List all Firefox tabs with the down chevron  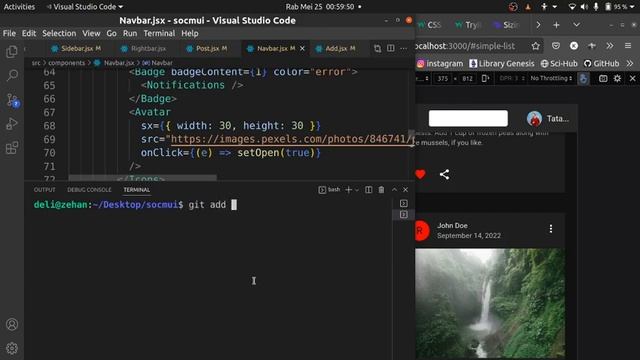(x=576, y=25)
